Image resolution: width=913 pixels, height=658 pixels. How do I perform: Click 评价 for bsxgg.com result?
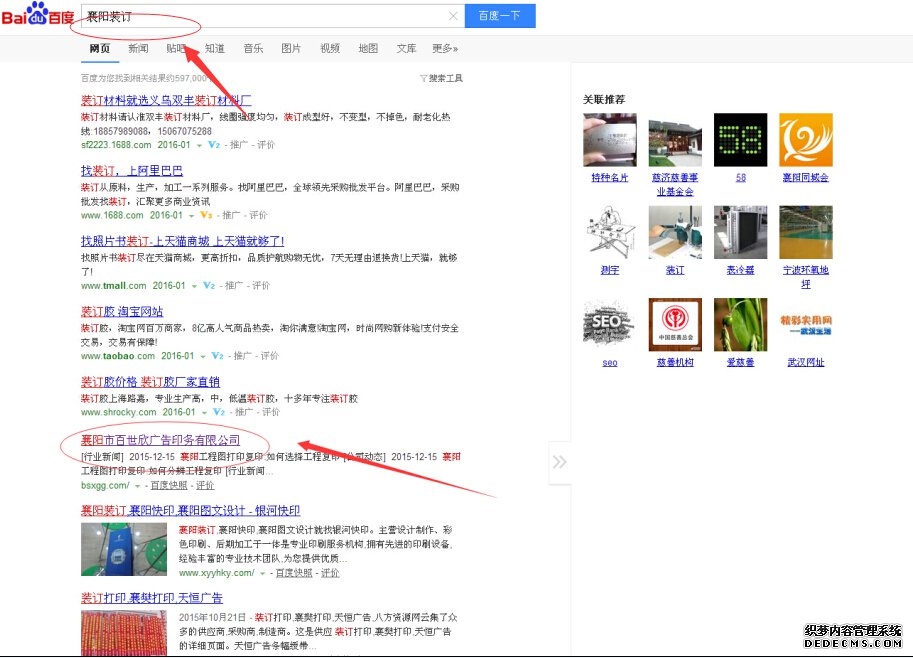(205, 485)
